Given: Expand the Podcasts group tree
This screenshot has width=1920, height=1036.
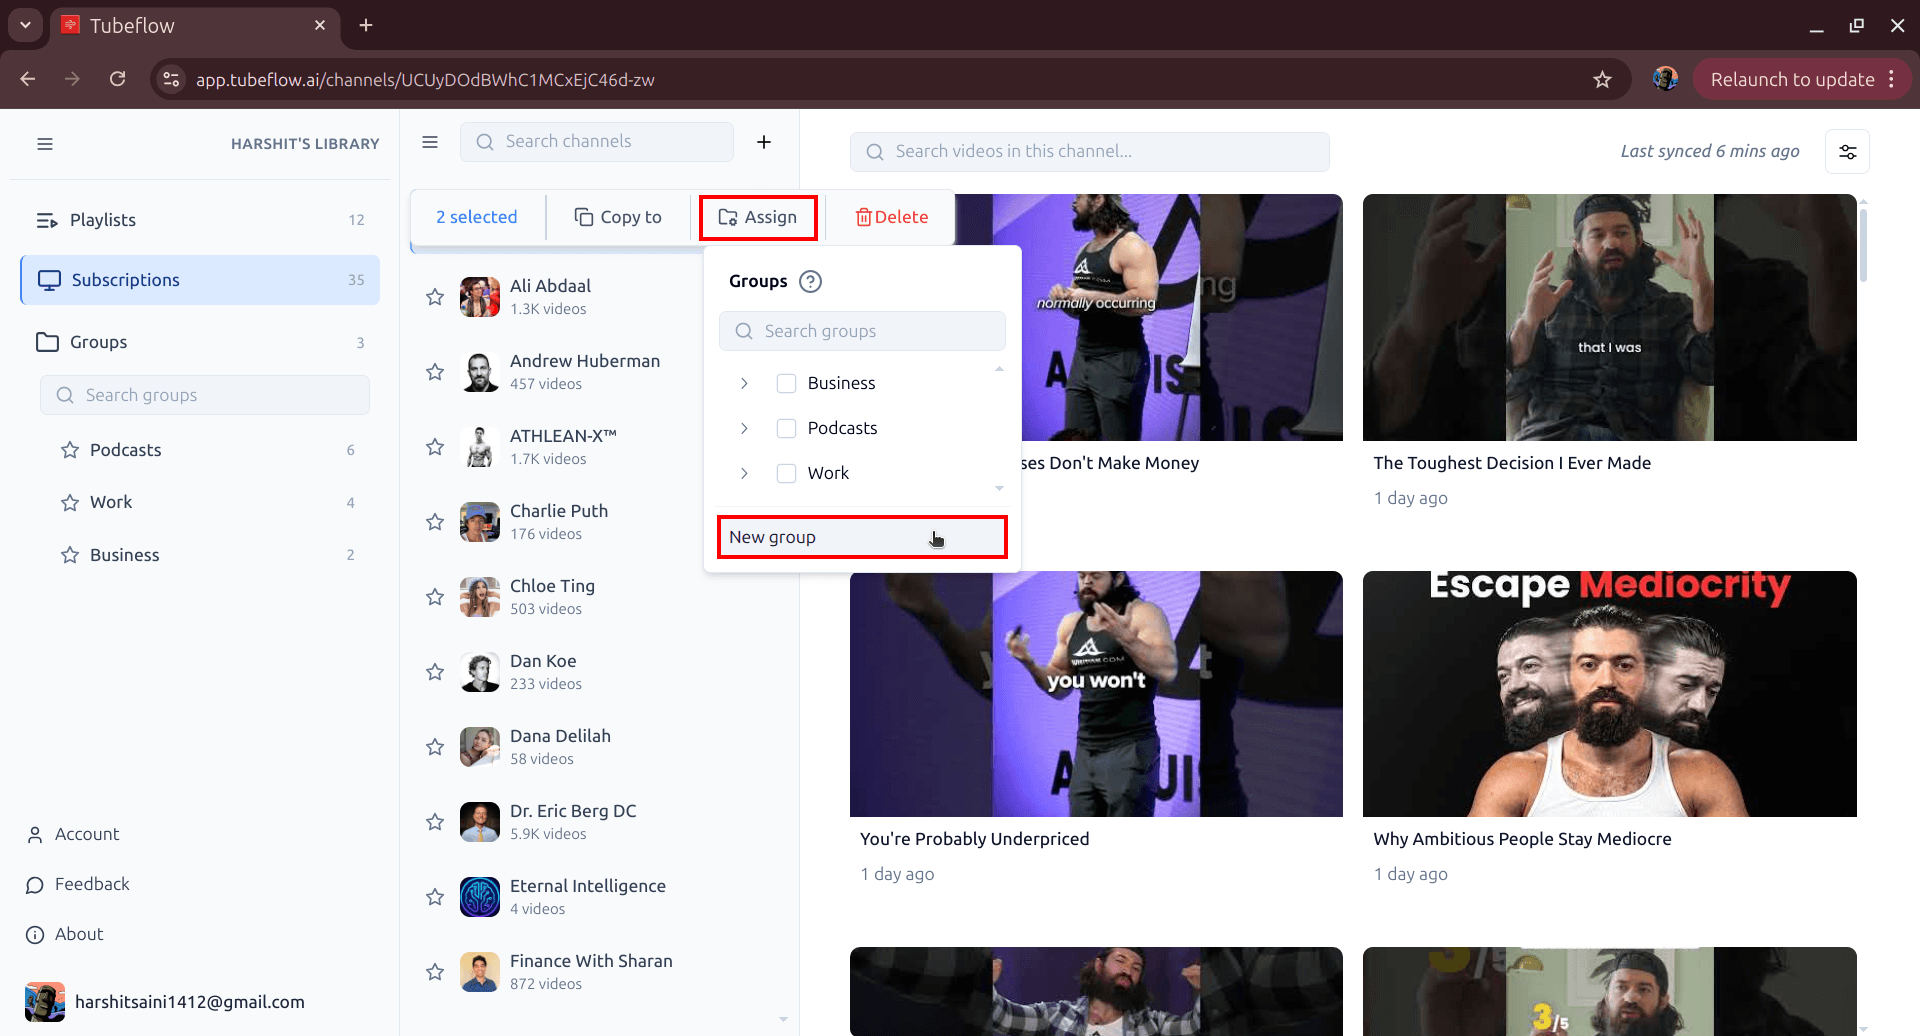Looking at the screenshot, I should pos(744,427).
